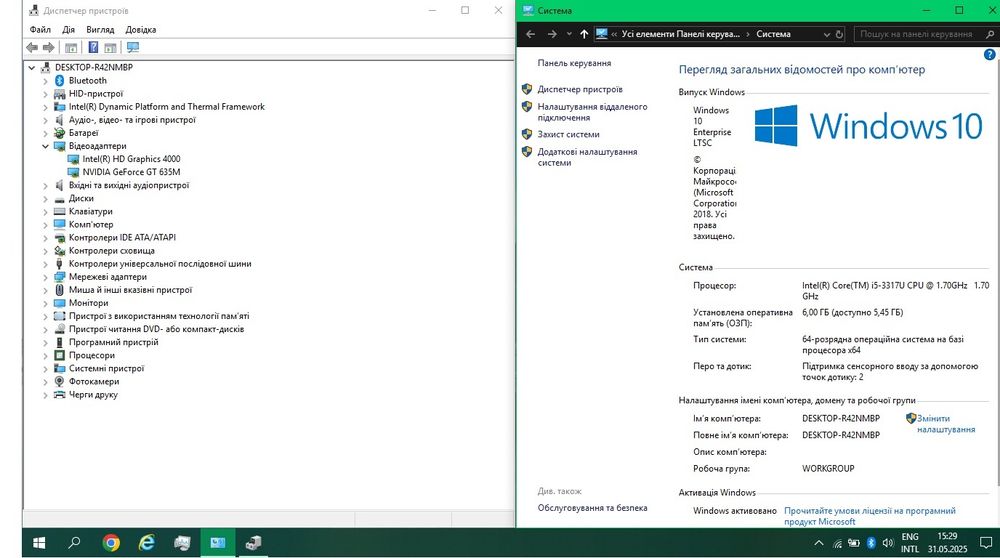This screenshot has height=558, width=1000.
Task: Open Обслуговування та безпека link
Action: [592, 508]
